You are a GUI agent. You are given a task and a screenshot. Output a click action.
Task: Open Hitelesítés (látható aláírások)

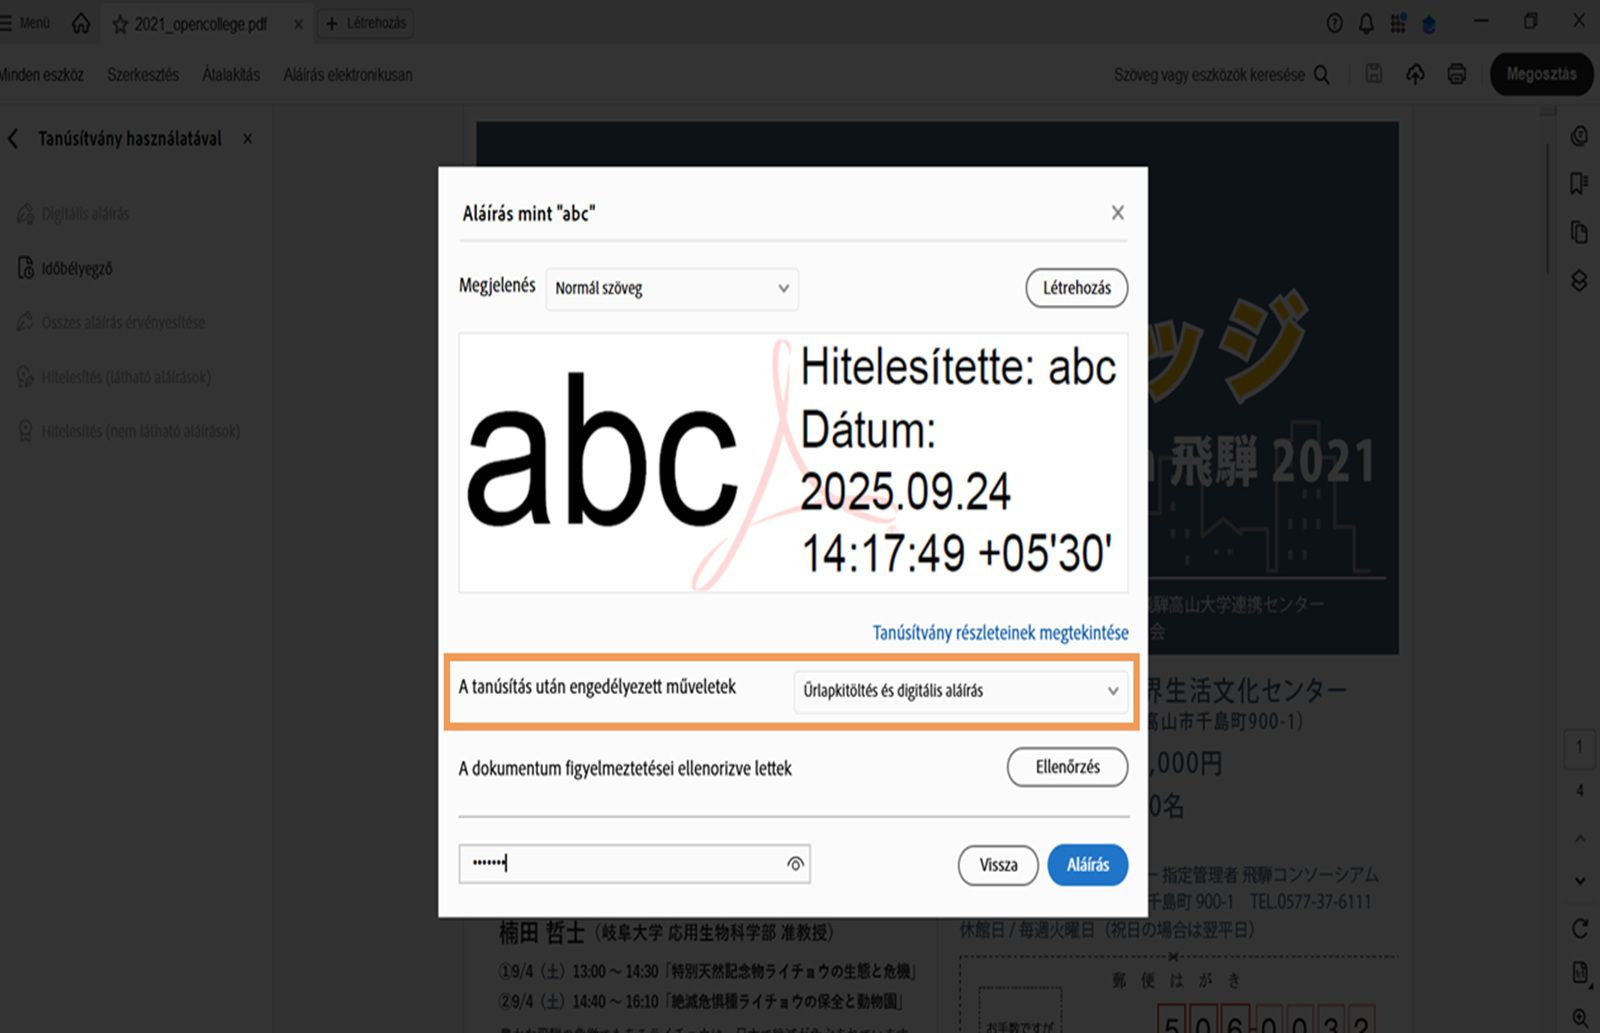pyautogui.click(x=125, y=377)
